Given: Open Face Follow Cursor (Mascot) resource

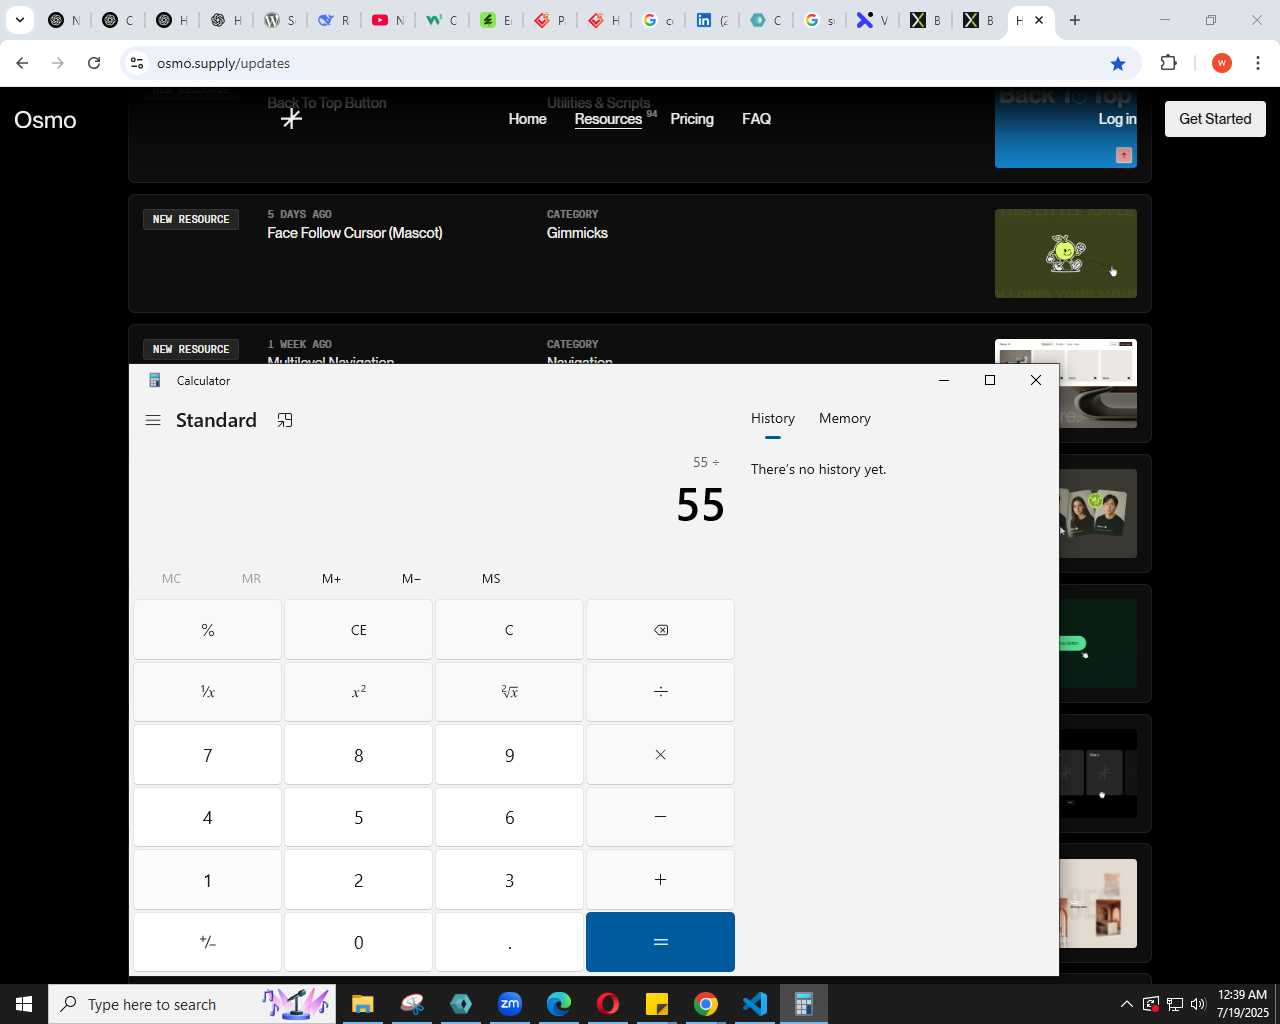Looking at the screenshot, I should (354, 233).
